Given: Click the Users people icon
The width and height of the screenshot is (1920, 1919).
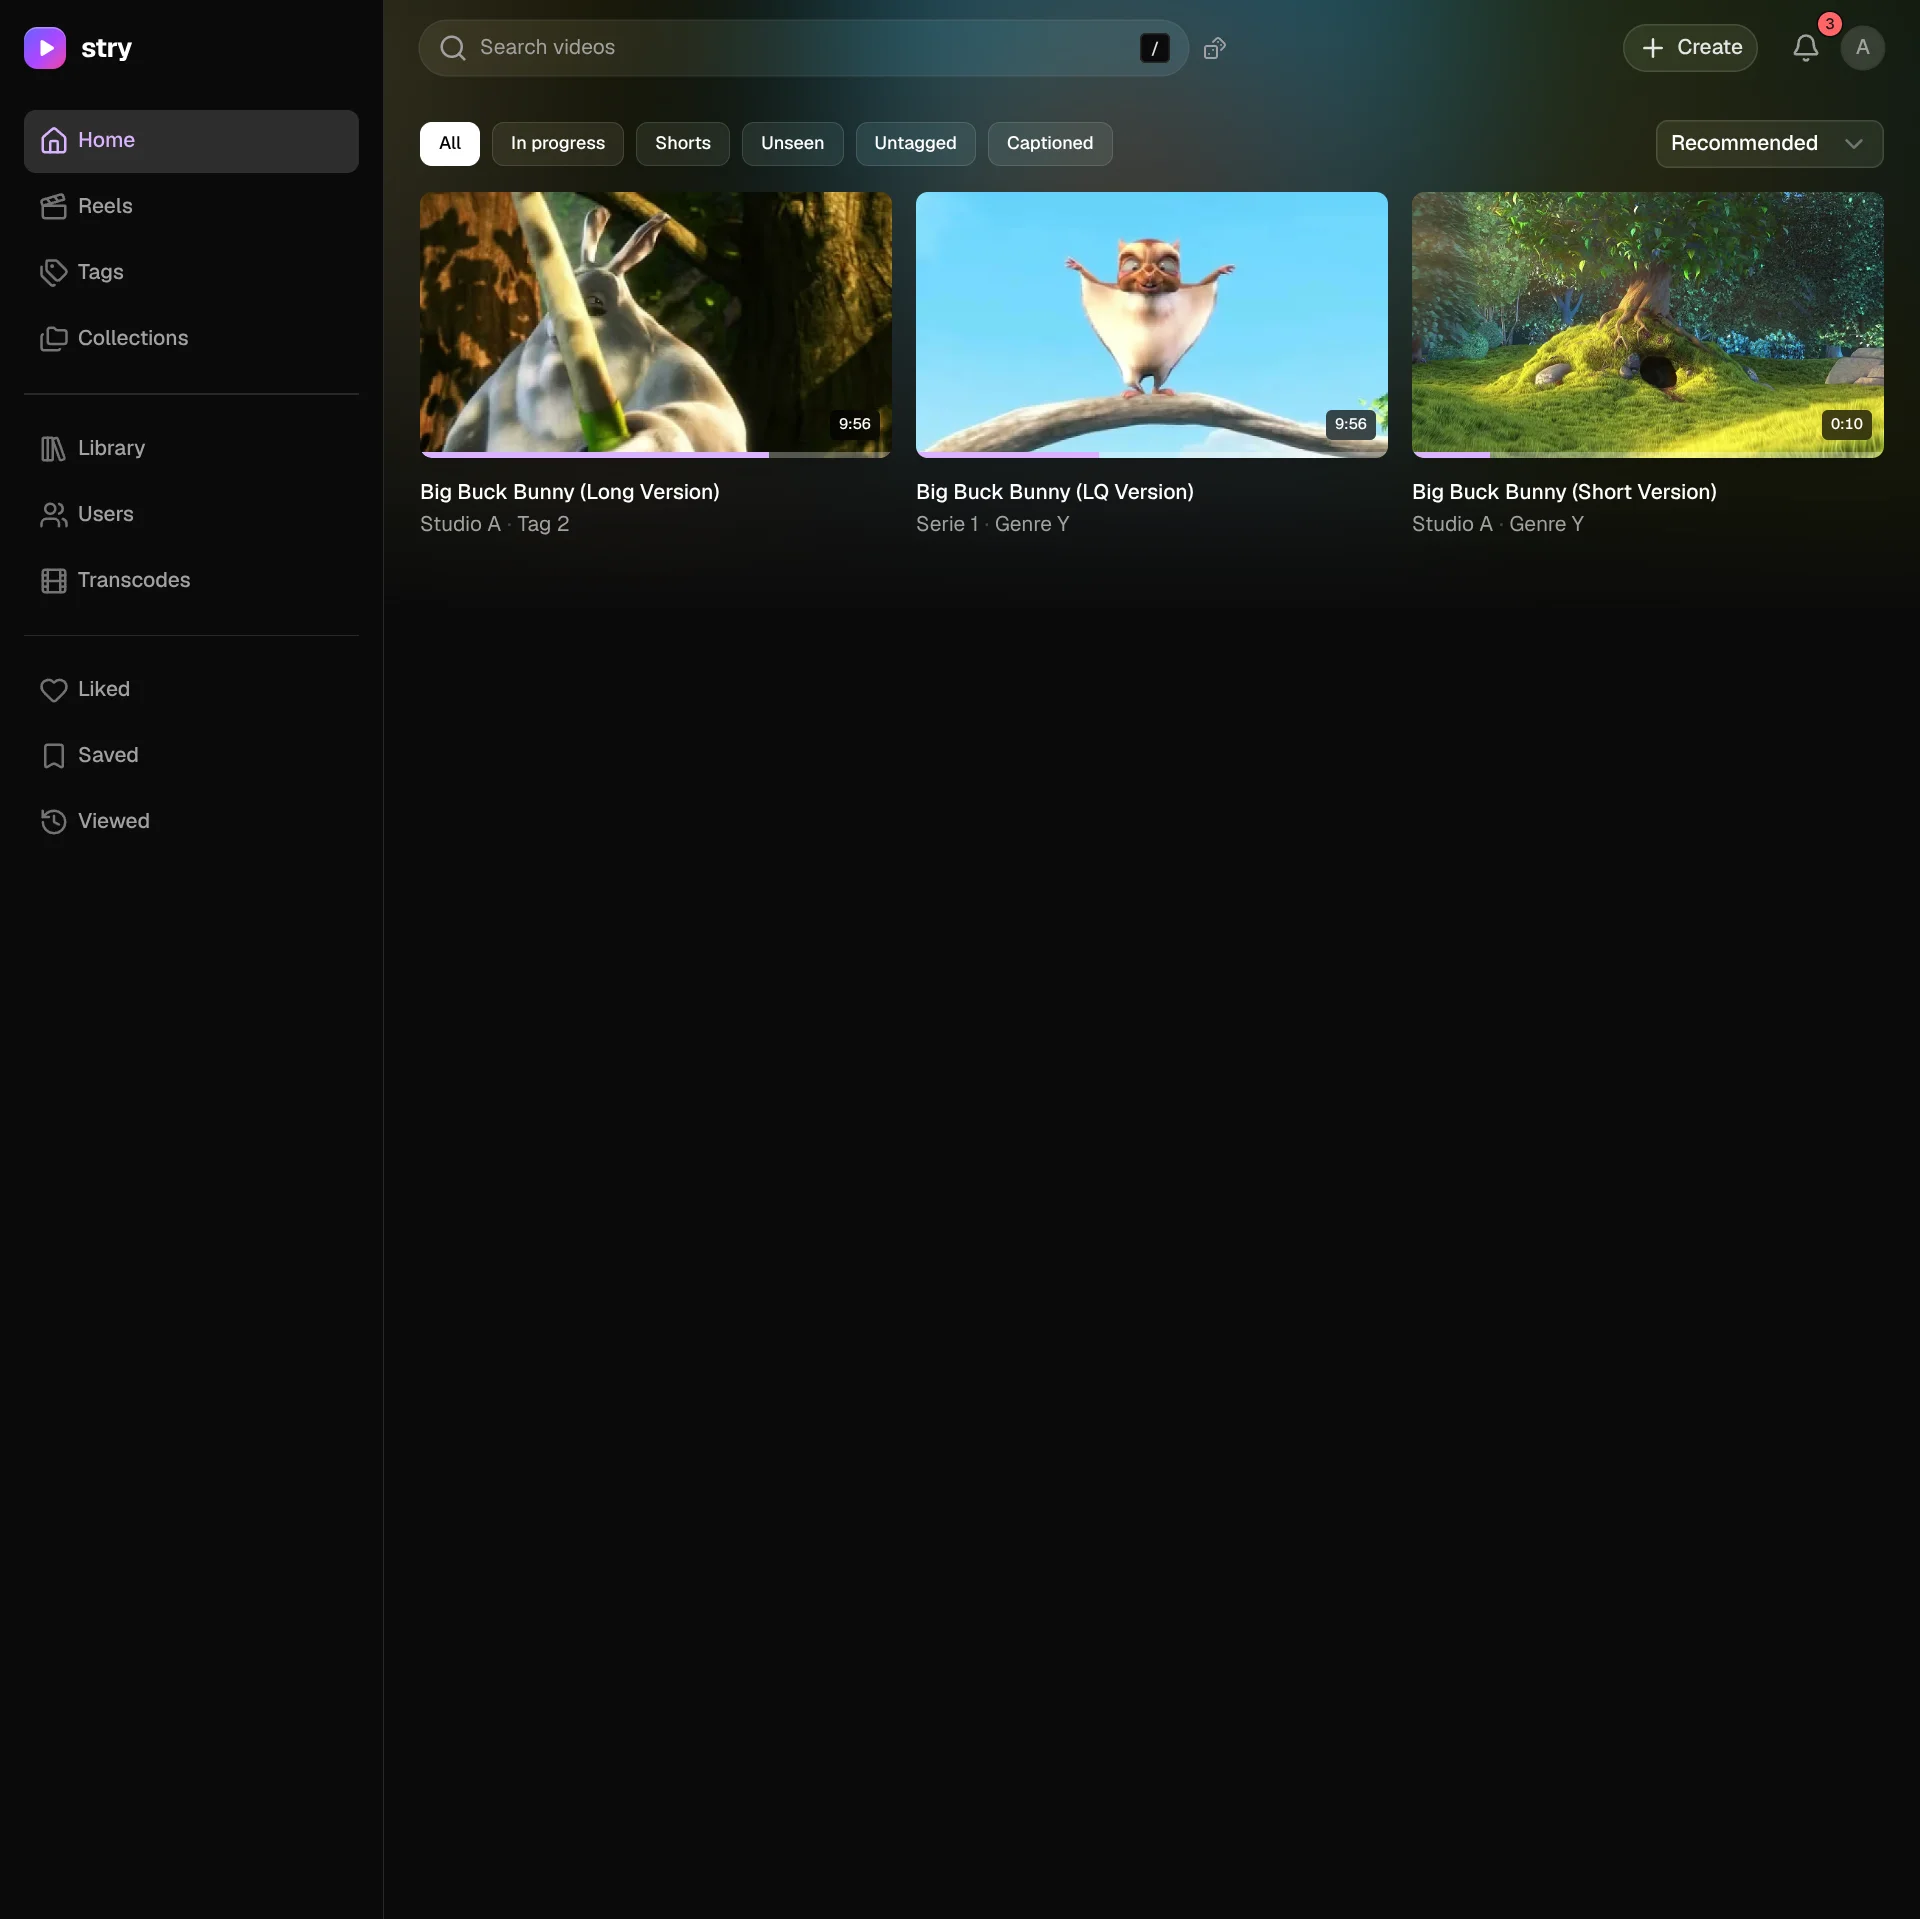Looking at the screenshot, I should pyautogui.click(x=53, y=515).
